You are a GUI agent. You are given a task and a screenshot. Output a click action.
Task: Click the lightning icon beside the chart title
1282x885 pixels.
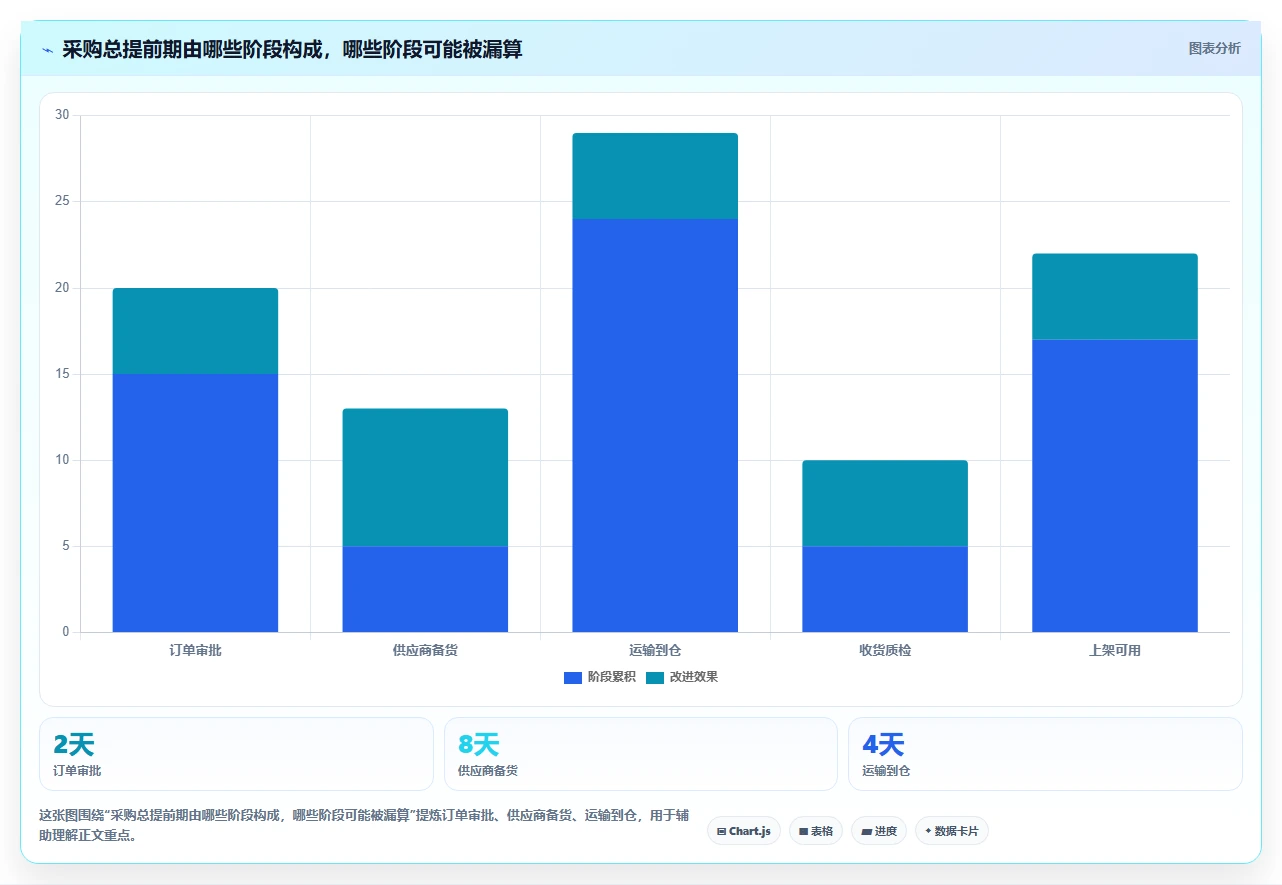(47, 49)
